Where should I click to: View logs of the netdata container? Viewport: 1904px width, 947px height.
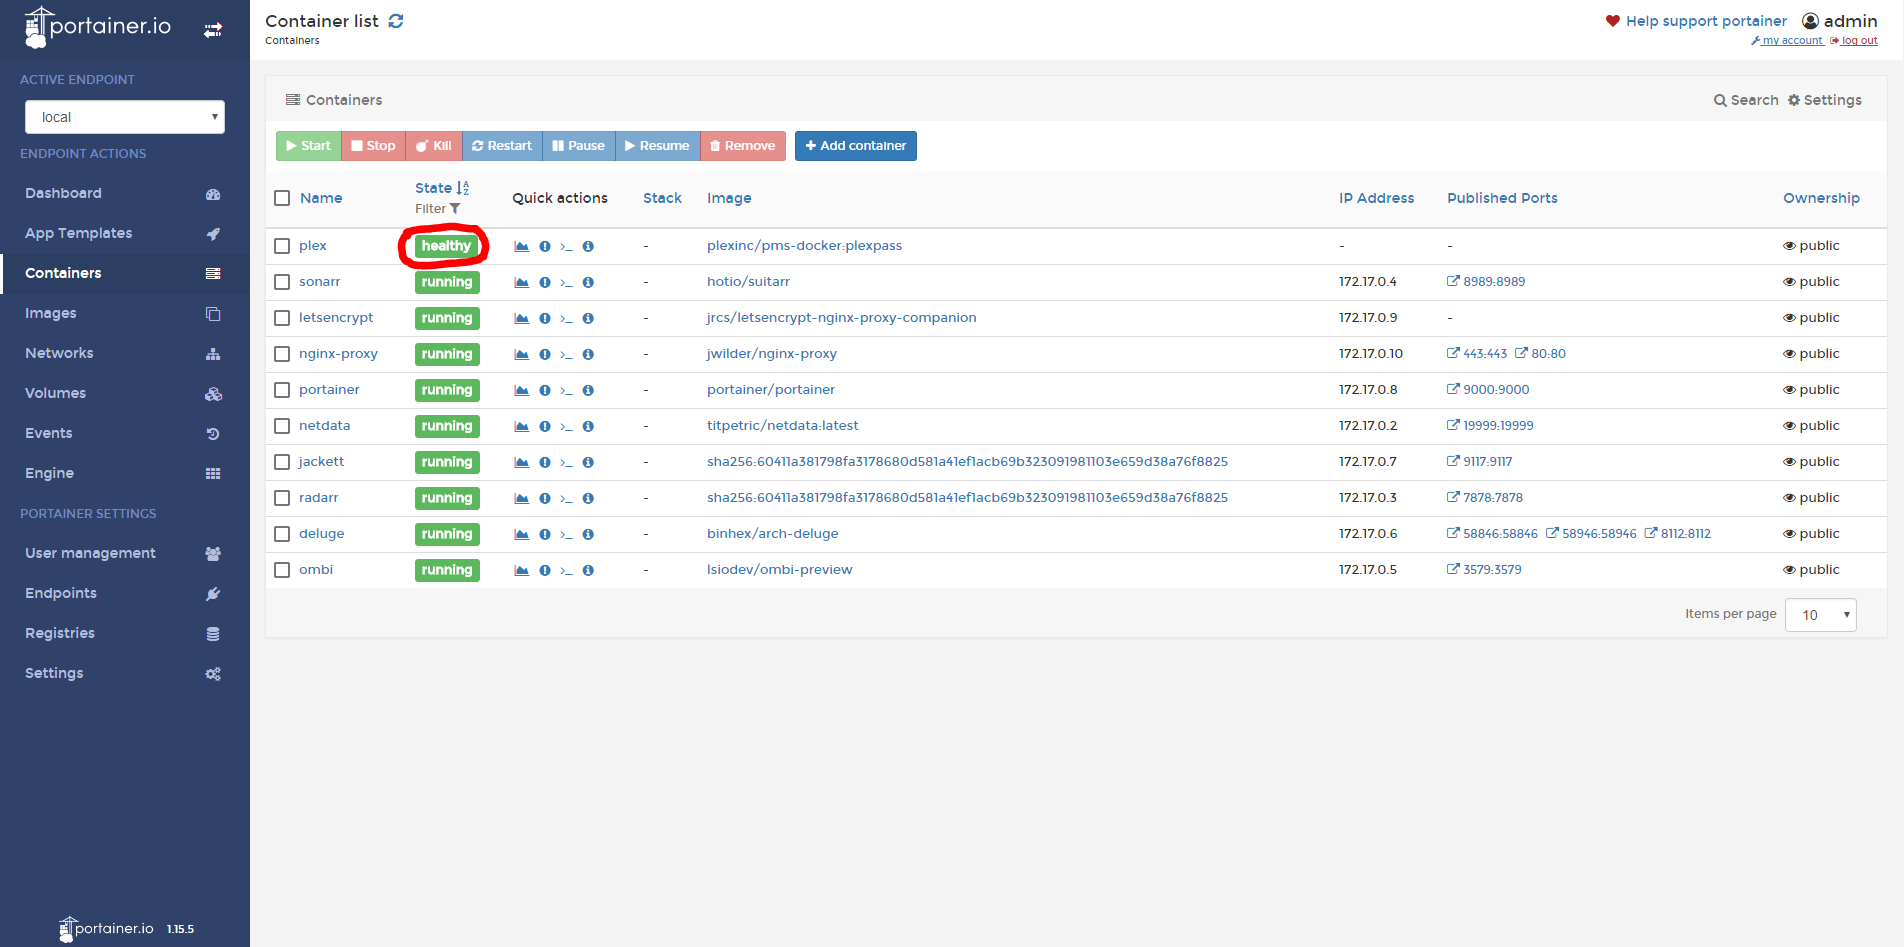(545, 426)
